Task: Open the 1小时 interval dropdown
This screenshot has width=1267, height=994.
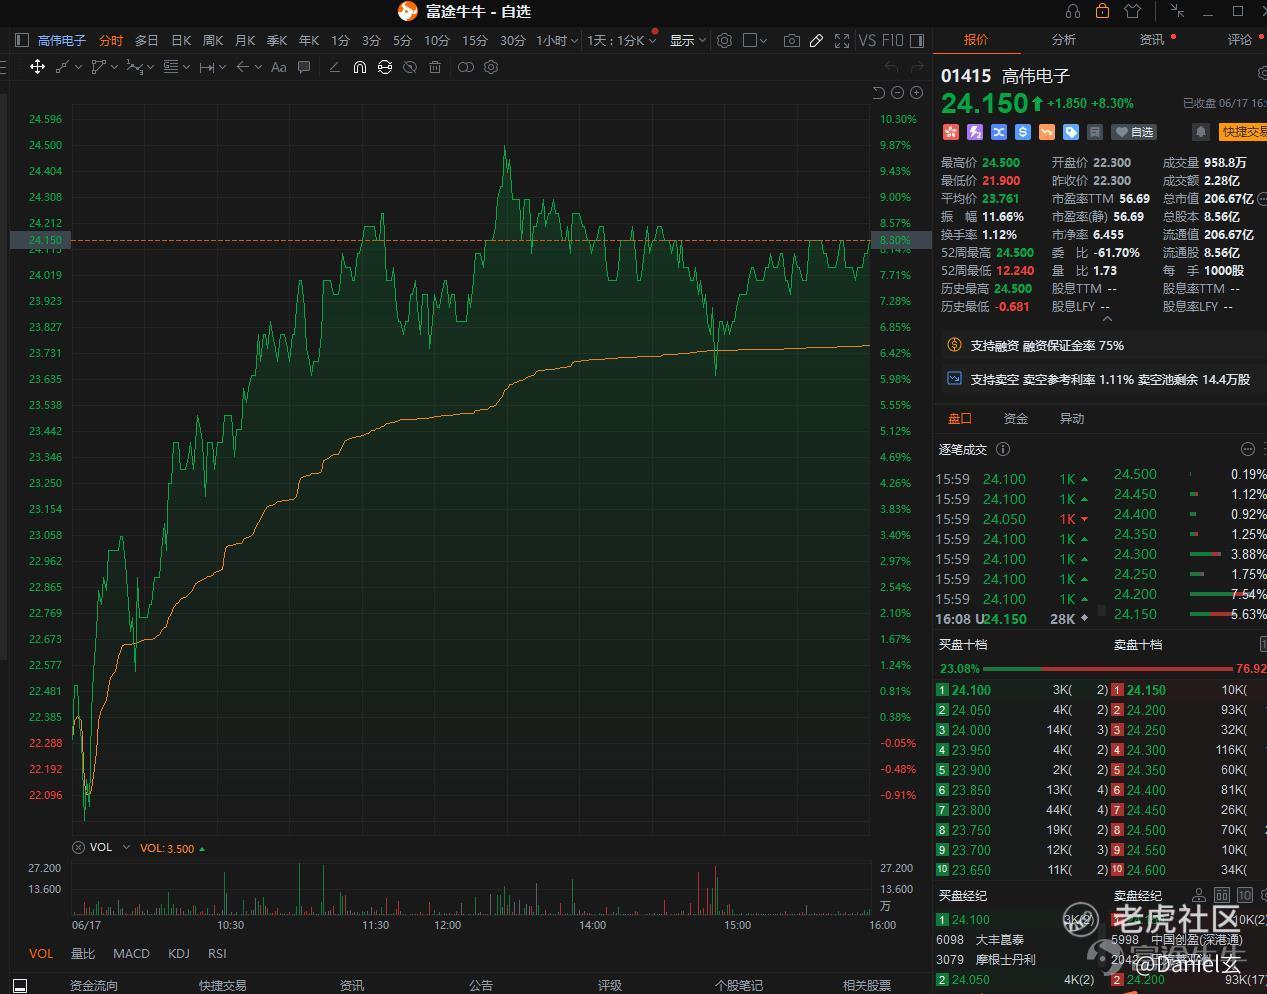Action: pyautogui.click(x=557, y=41)
